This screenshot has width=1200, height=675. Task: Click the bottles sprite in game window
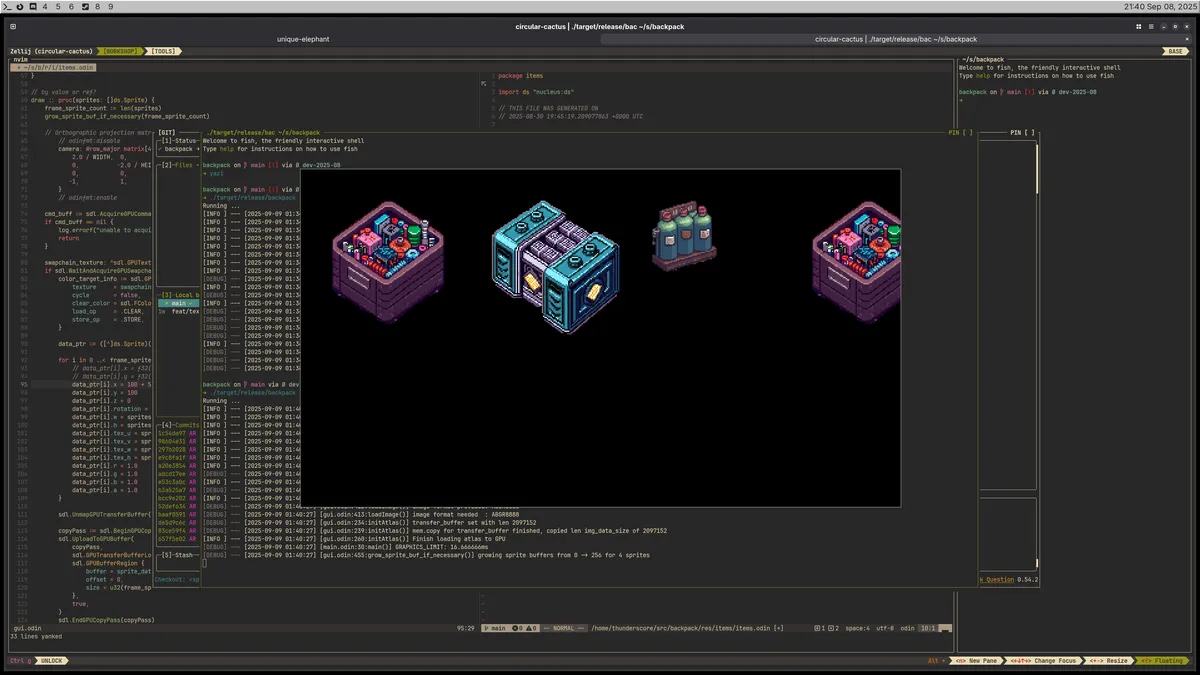[x=684, y=238]
